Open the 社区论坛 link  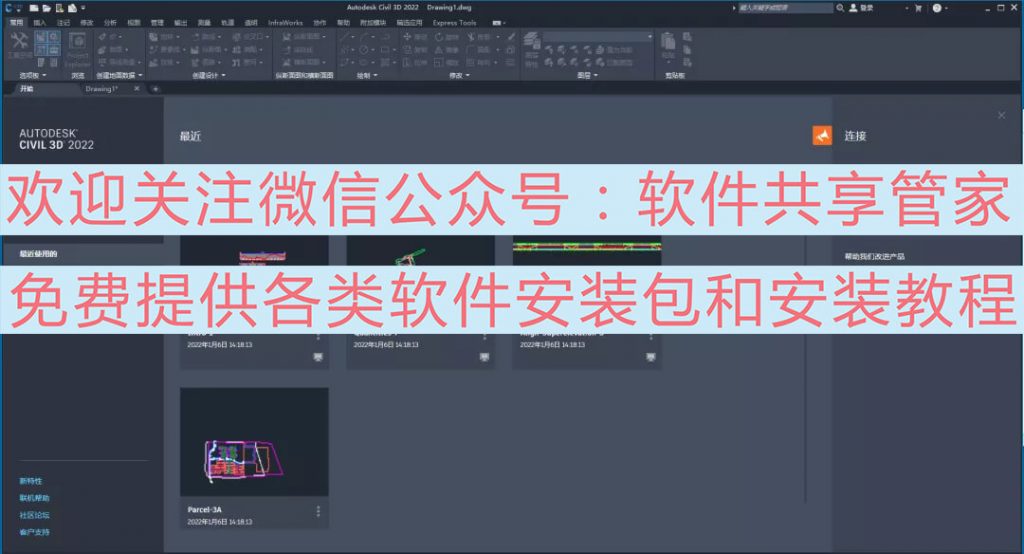(34, 515)
